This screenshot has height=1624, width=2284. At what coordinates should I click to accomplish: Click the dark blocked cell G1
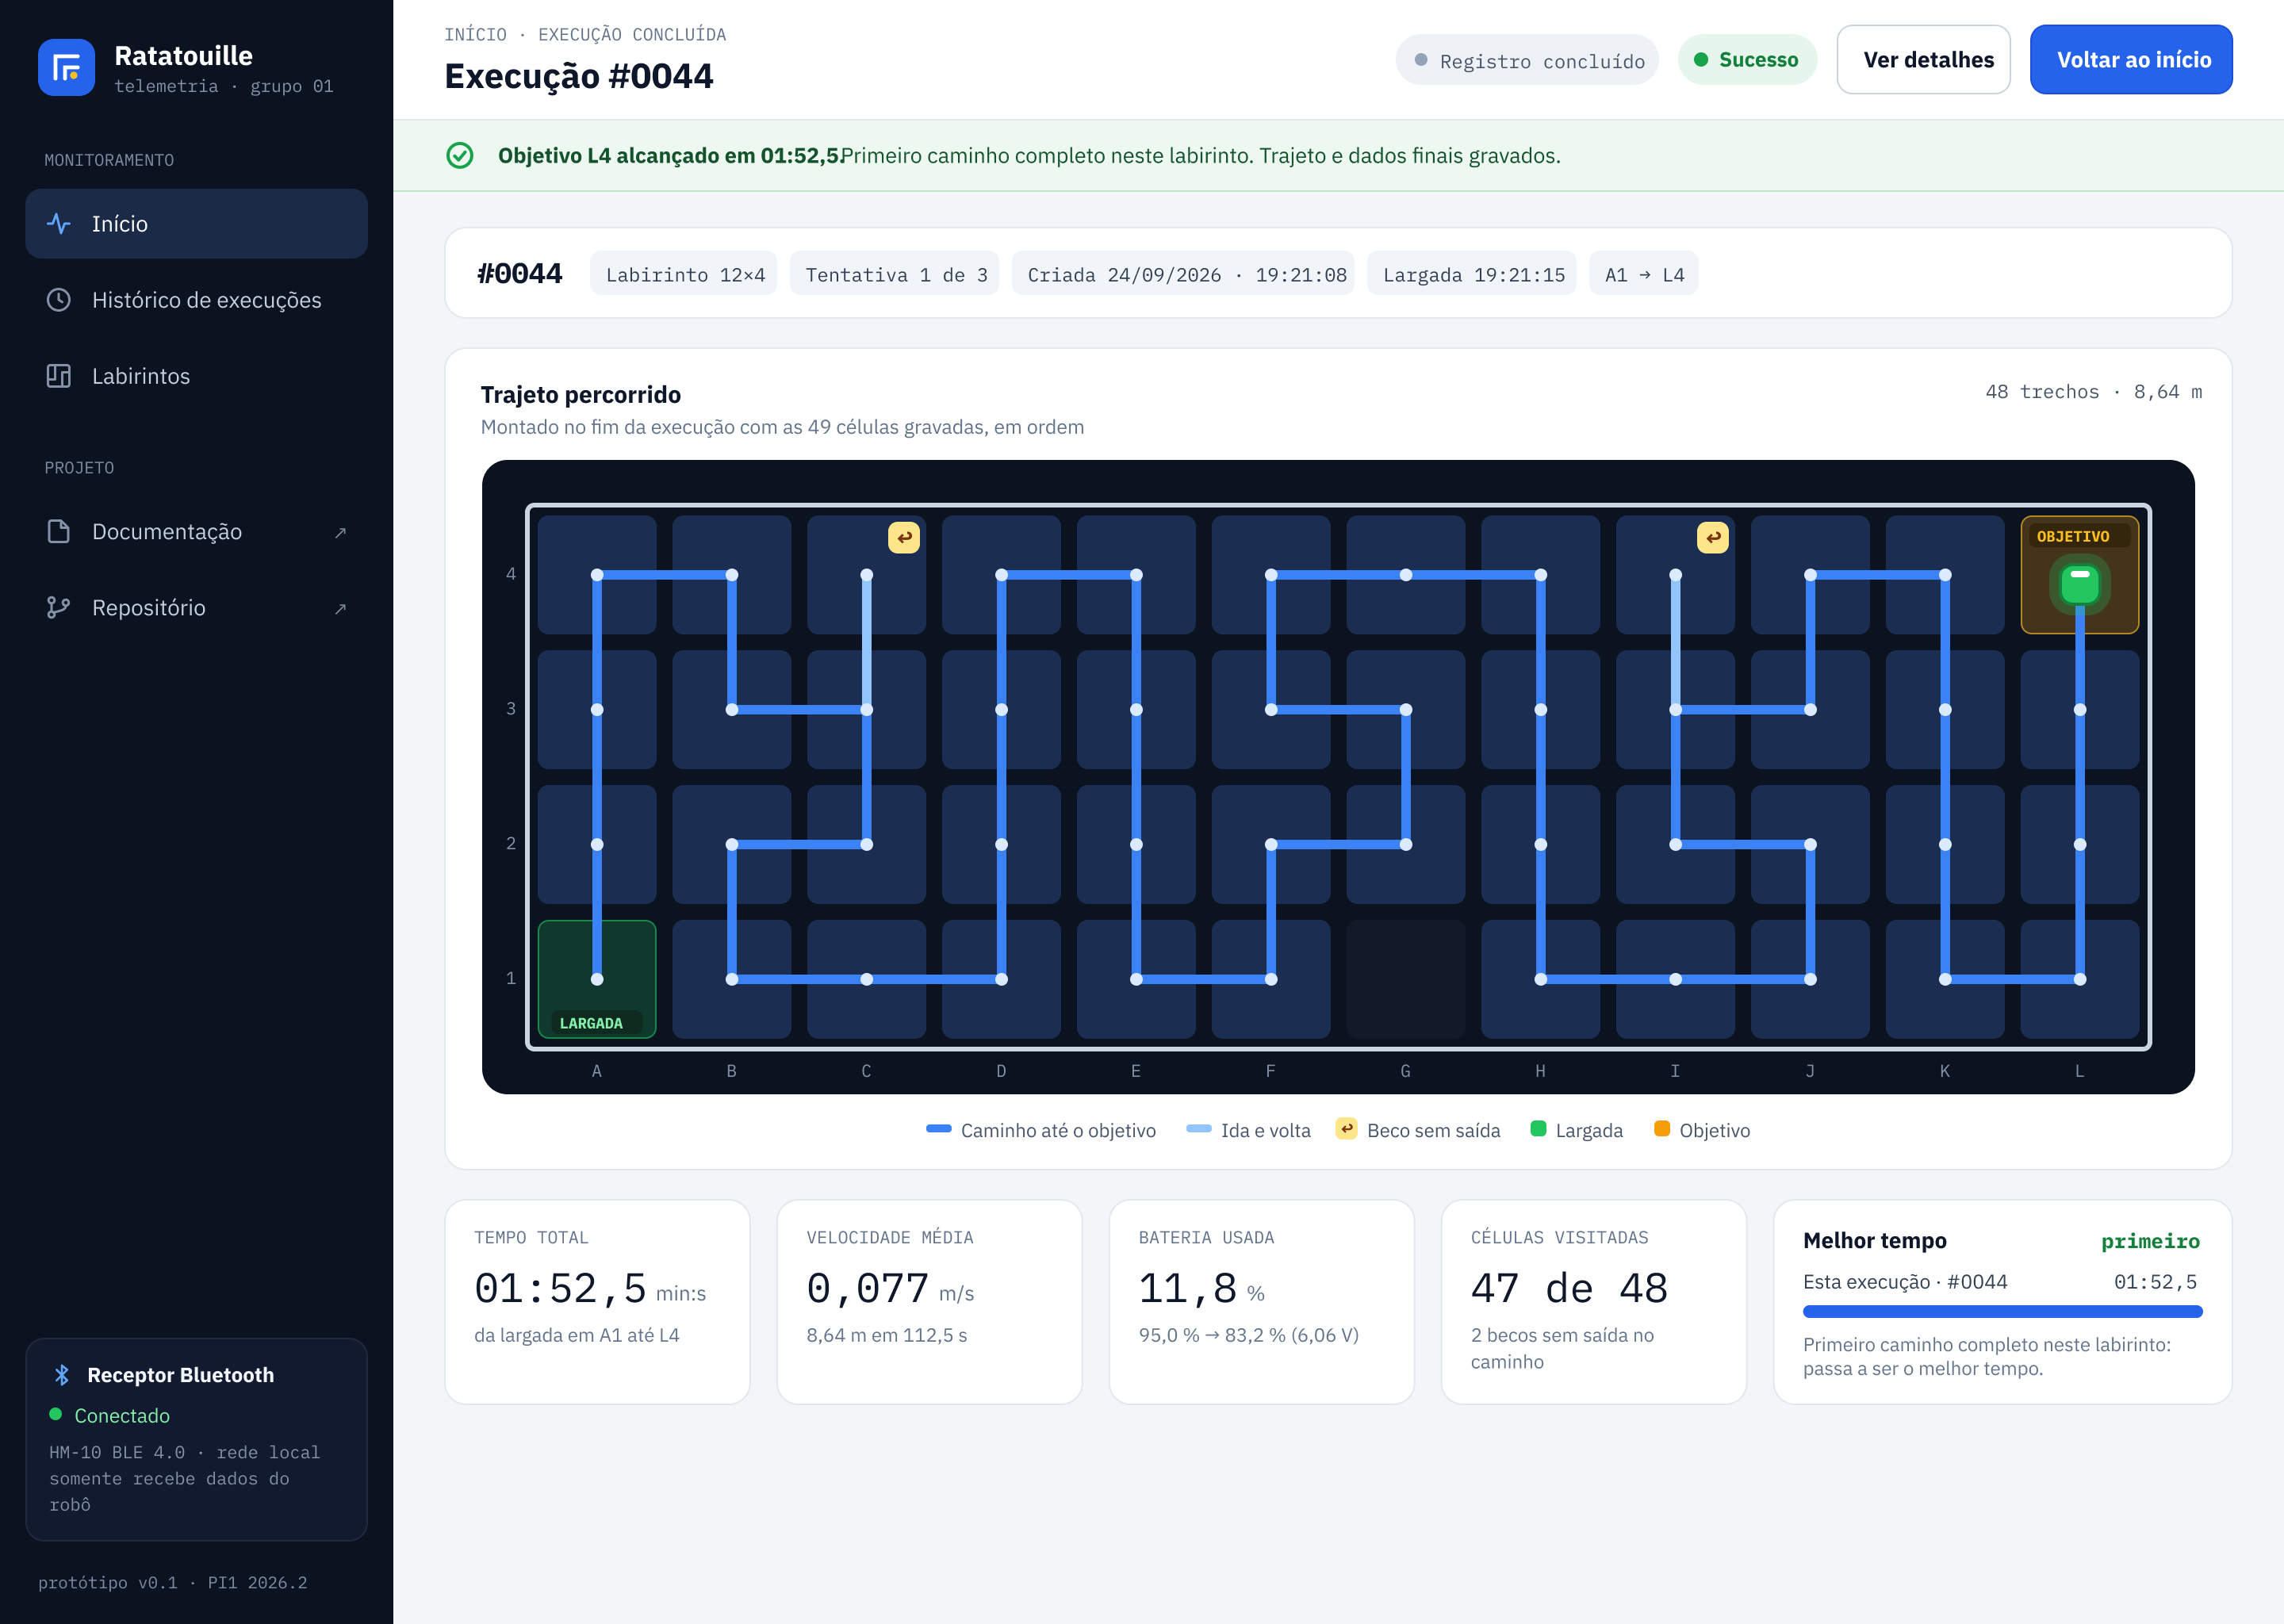pyautogui.click(x=1406, y=979)
